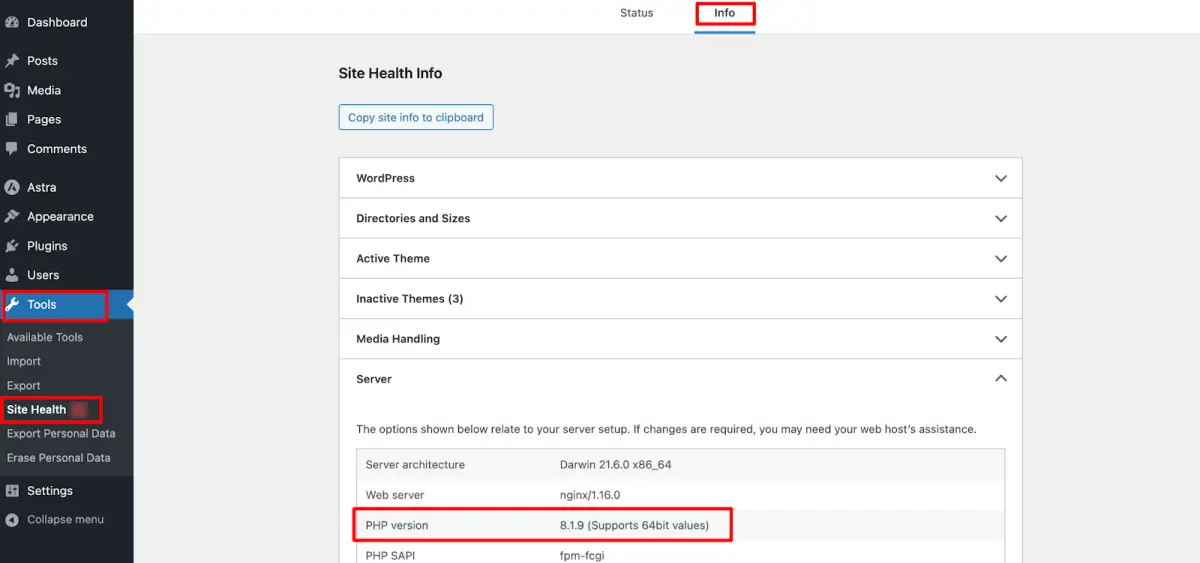Click the Tools wrench icon
This screenshot has width=1200, height=563.
12,305
